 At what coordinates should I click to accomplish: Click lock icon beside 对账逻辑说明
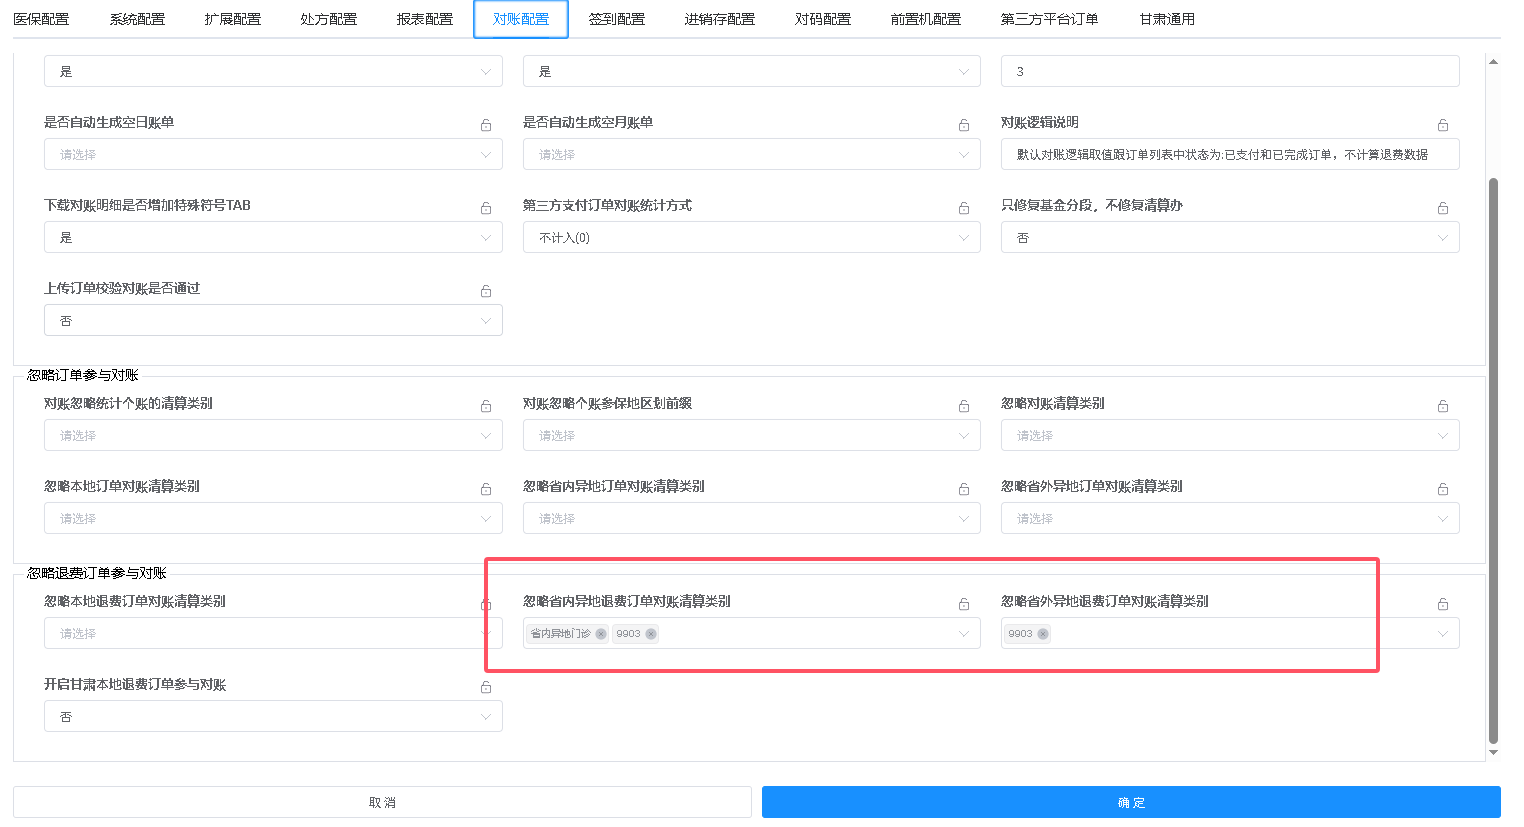1443,125
